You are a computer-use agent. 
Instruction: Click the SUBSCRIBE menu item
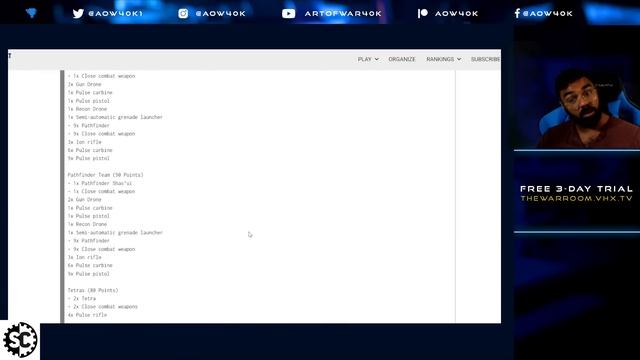[485, 59]
